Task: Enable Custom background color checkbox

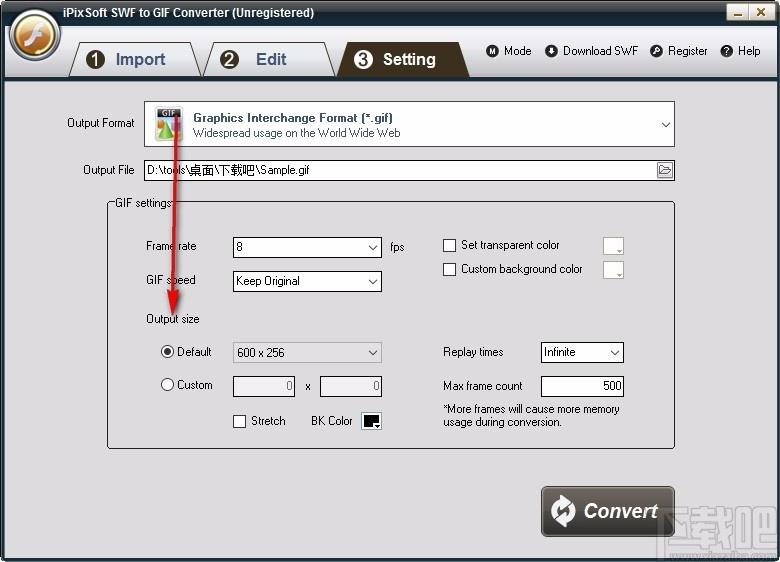Action: (449, 269)
